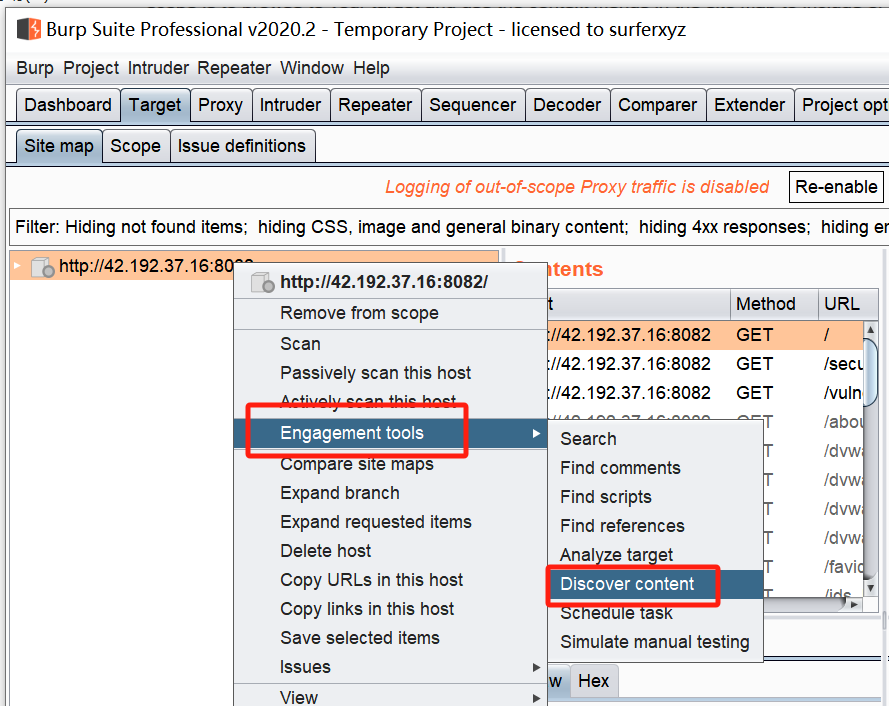
Task: Choose Save selected items
Action: click(x=390, y=637)
